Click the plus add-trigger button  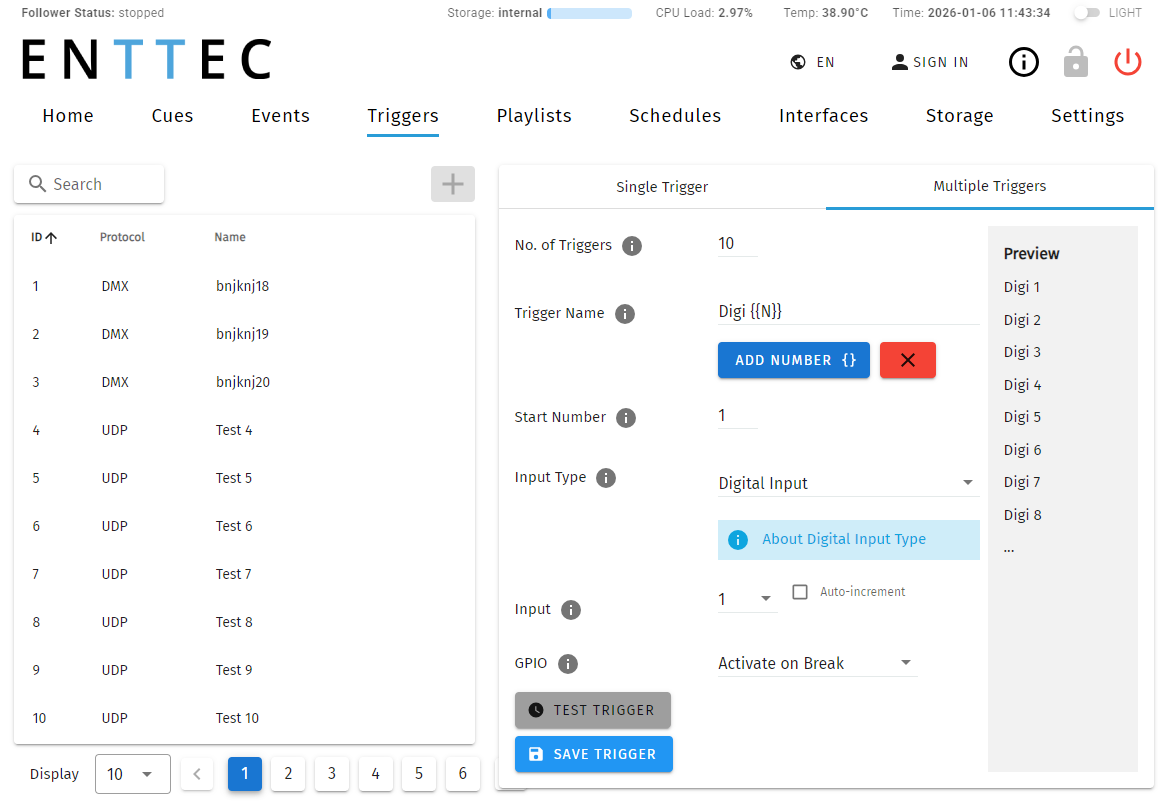(453, 184)
